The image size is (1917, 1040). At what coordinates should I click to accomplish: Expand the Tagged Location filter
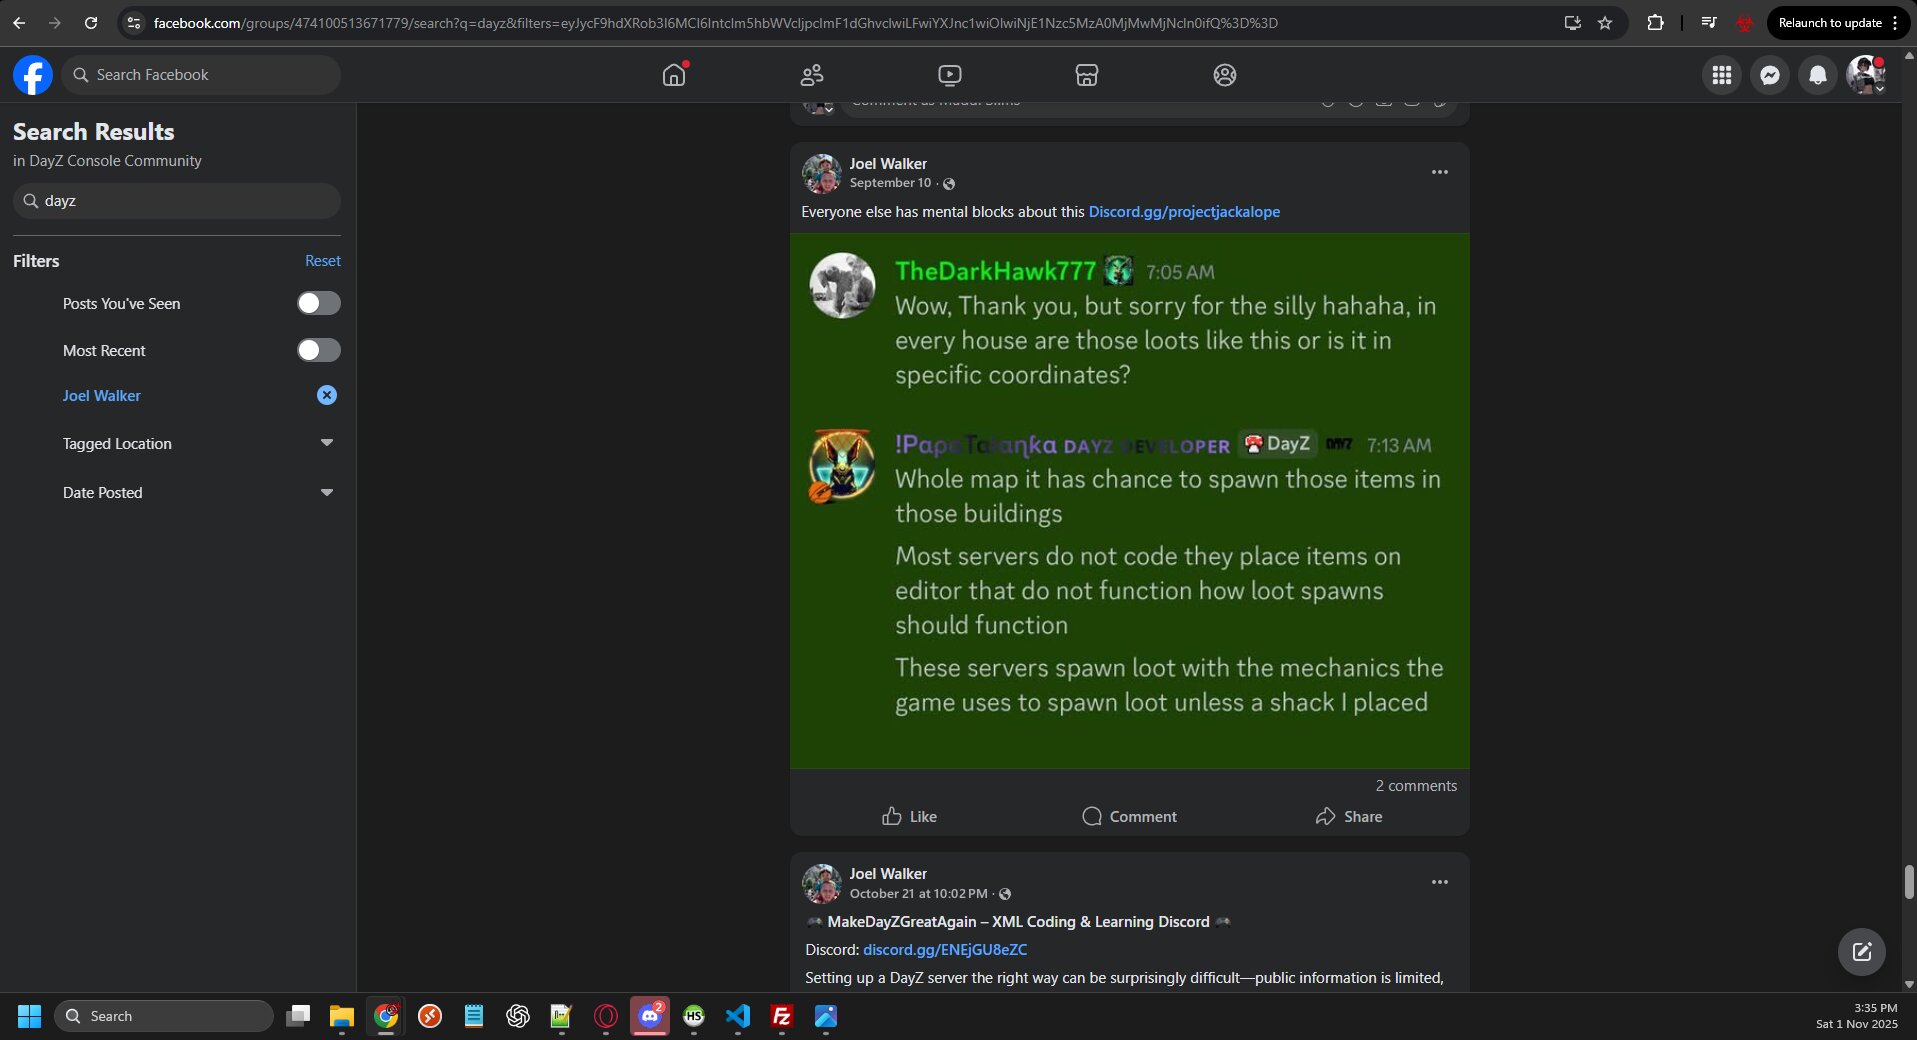(327, 443)
